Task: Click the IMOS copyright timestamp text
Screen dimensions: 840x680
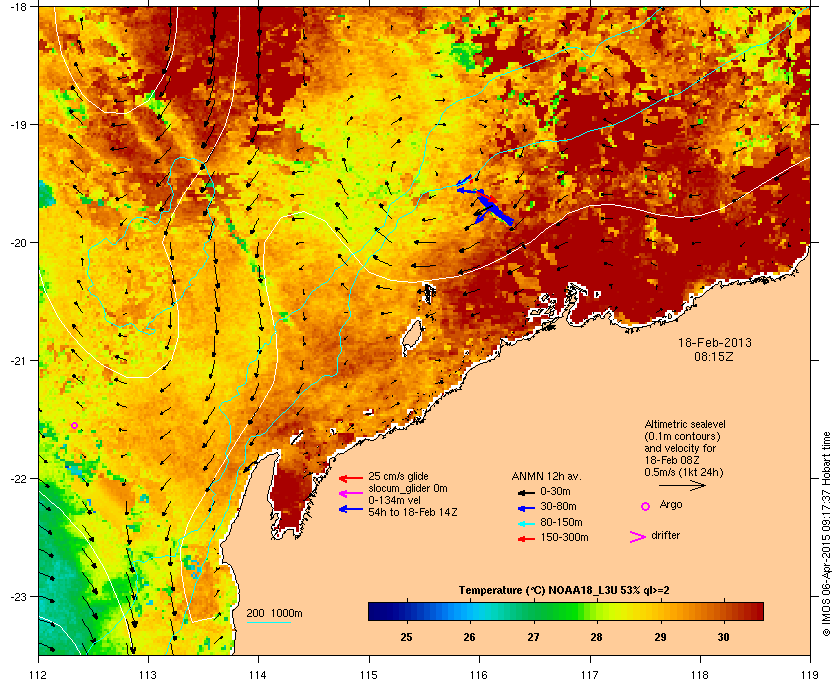Action: pyautogui.click(x=826, y=534)
